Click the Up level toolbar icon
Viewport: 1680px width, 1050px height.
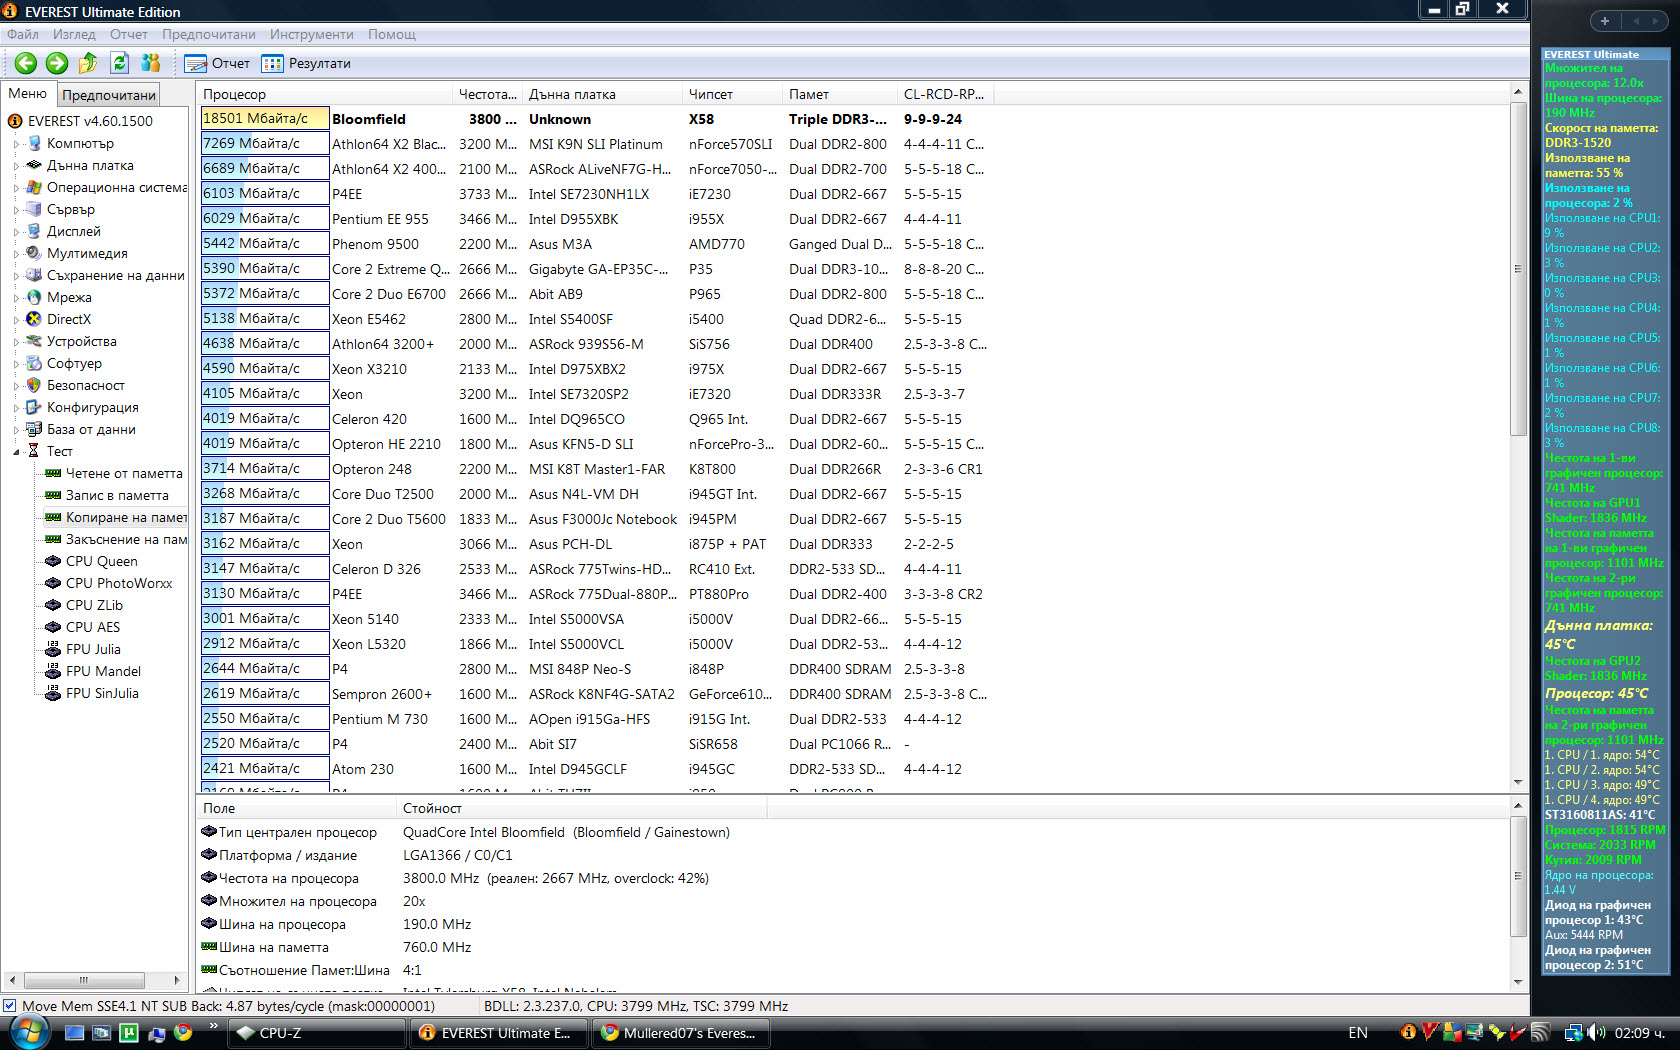pyautogui.click(x=88, y=63)
